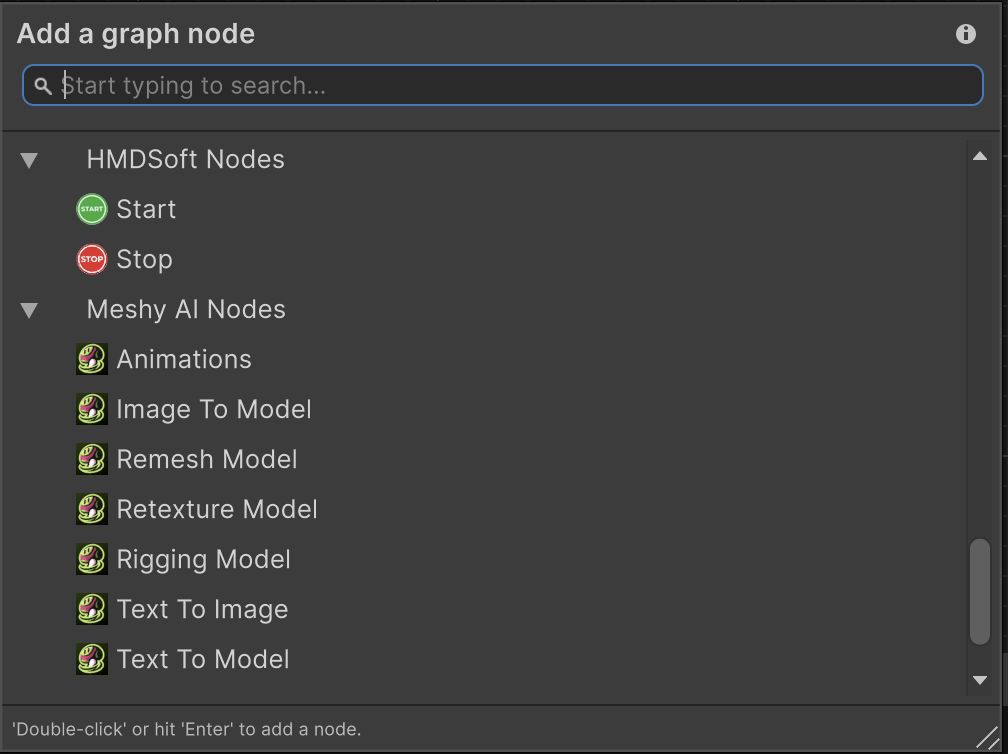
Task: Click the search magnifier icon
Action: 43,86
